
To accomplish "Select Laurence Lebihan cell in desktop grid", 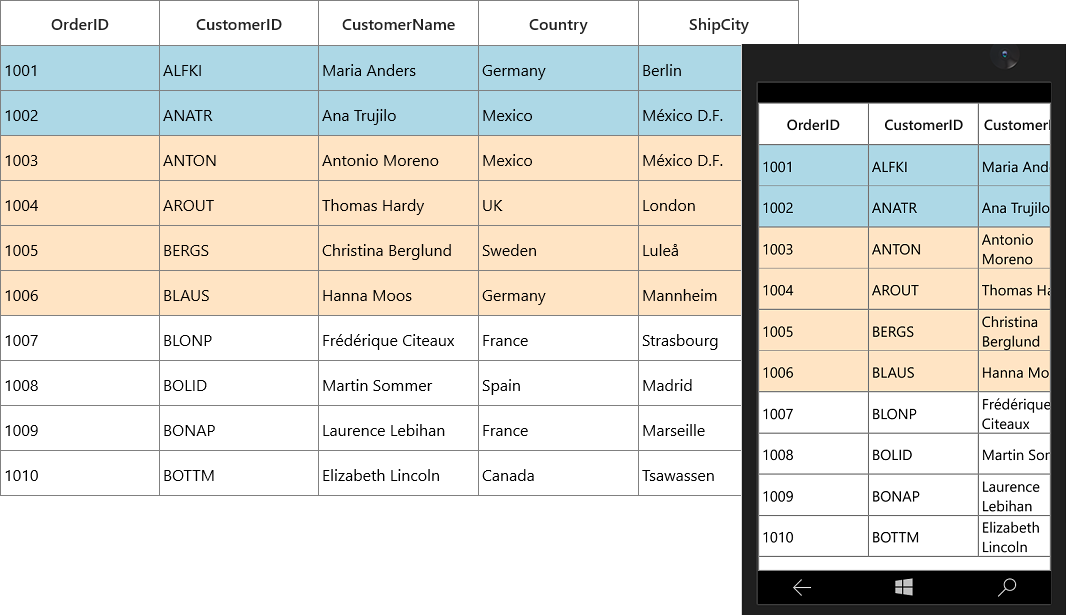I will click(x=398, y=428).
